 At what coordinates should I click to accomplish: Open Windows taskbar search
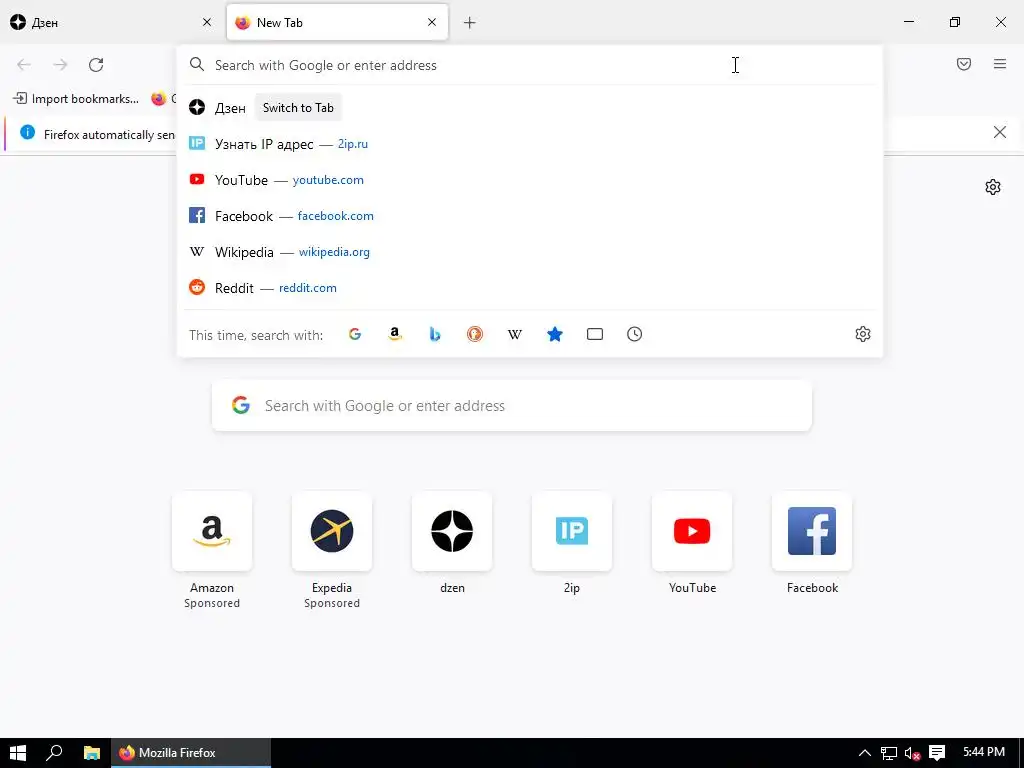pos(54,753)
